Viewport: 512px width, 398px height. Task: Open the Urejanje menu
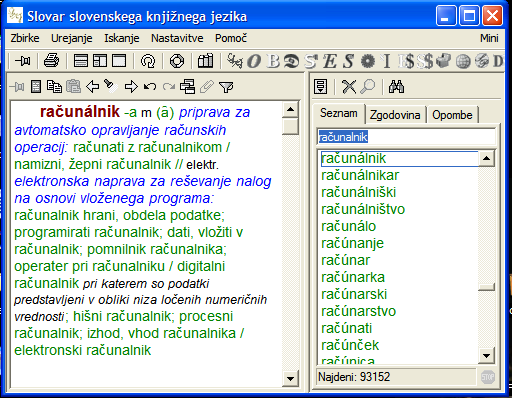(x=71, y=38)
